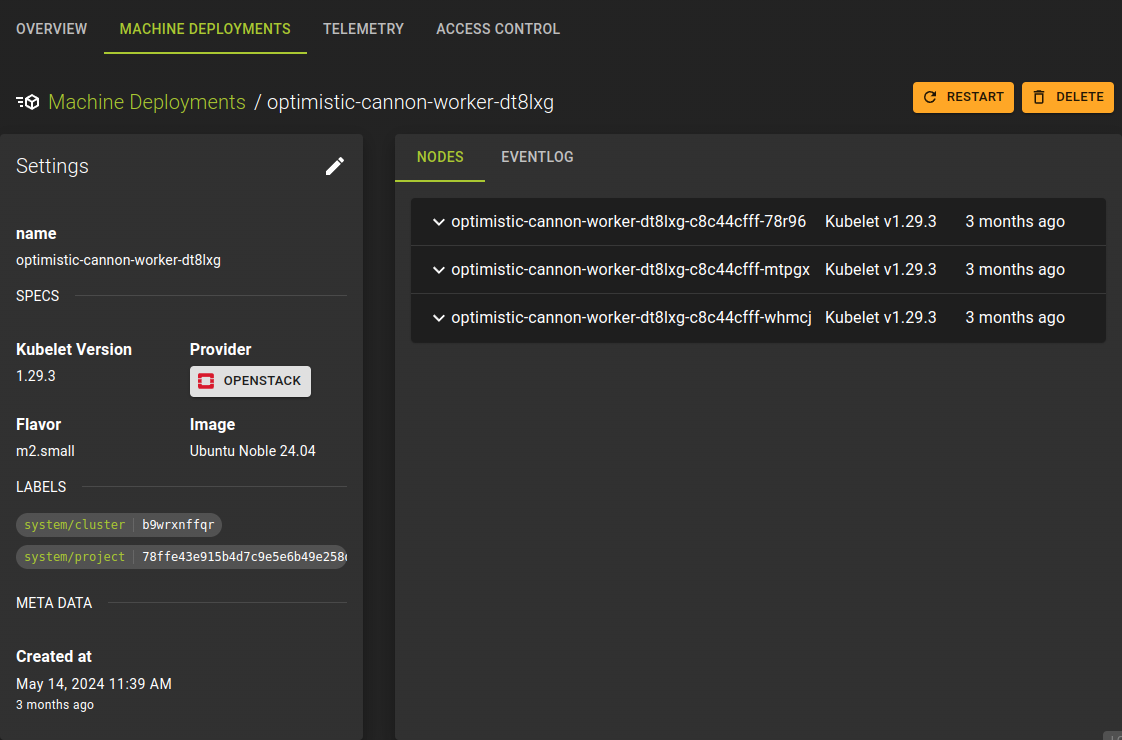Click '3 months ago' in the 78r96 row

(1015, 222)
